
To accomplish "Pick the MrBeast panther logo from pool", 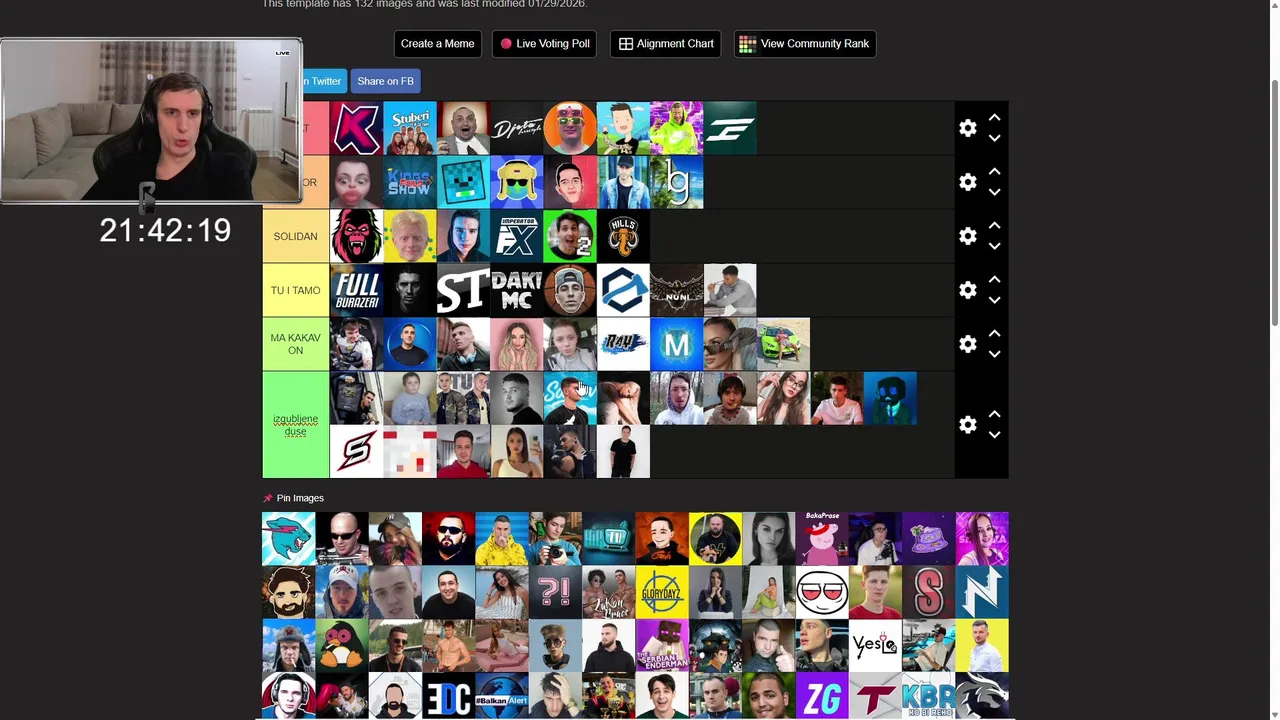I will click(288, 538).
